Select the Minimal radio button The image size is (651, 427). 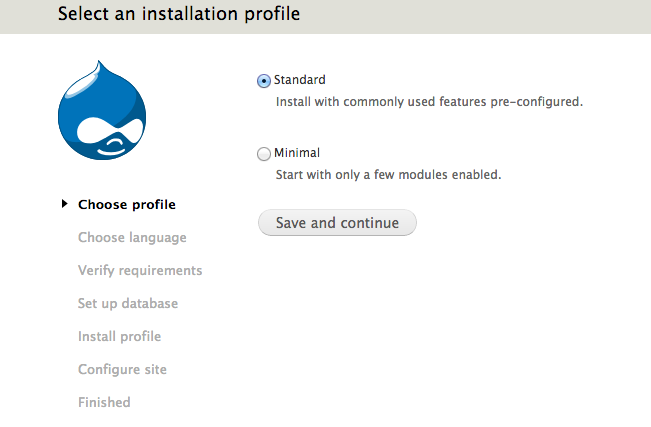pyautogui.click(x=264, y=154)
